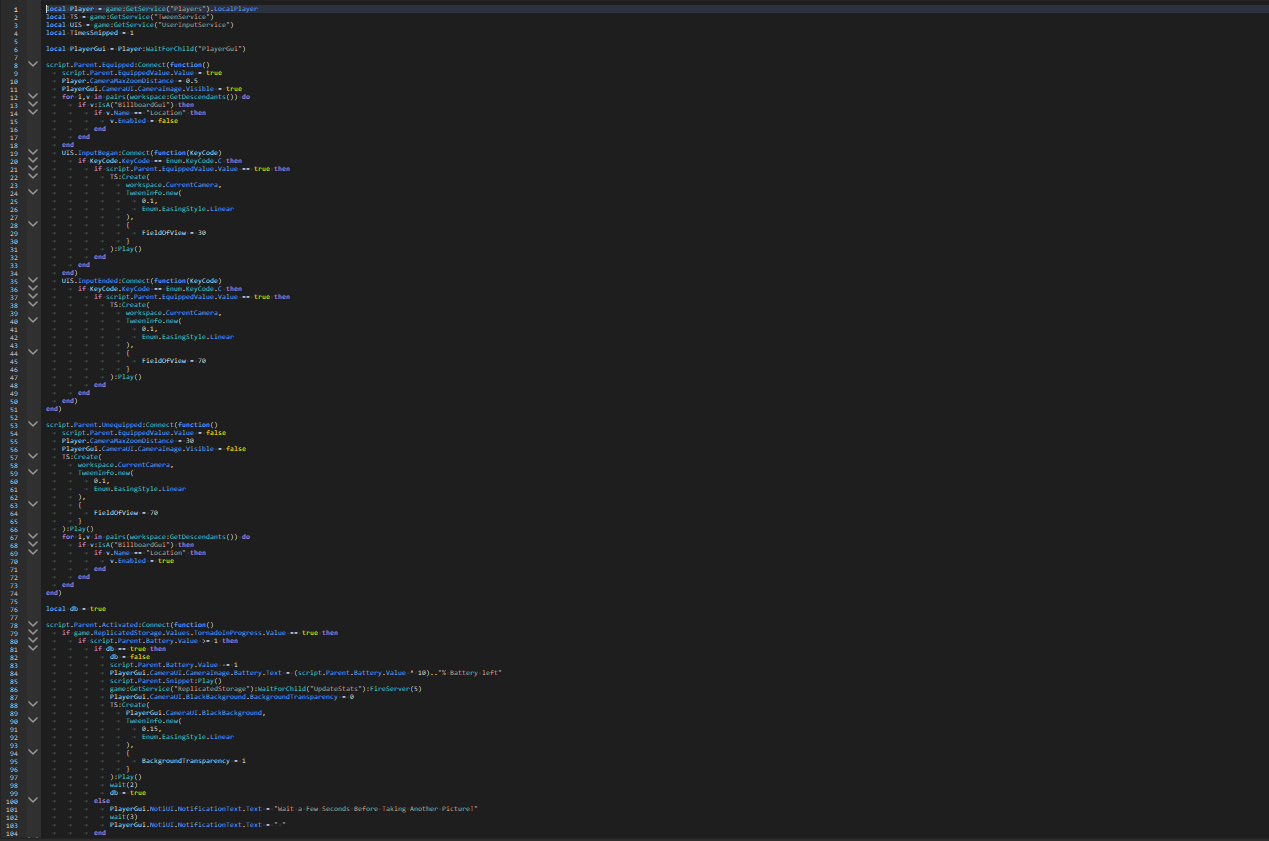Collapse the InputBegan handler fold on line 19
Viewport: 1269px width, 841px height.
(32, 152)
